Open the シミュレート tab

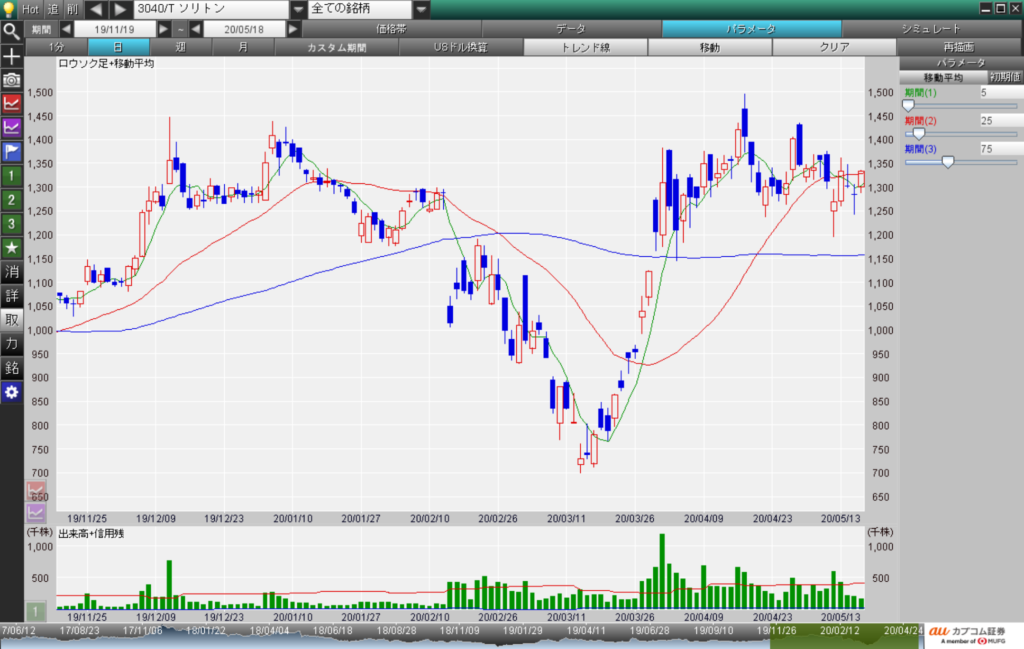(x=957, y=29)
